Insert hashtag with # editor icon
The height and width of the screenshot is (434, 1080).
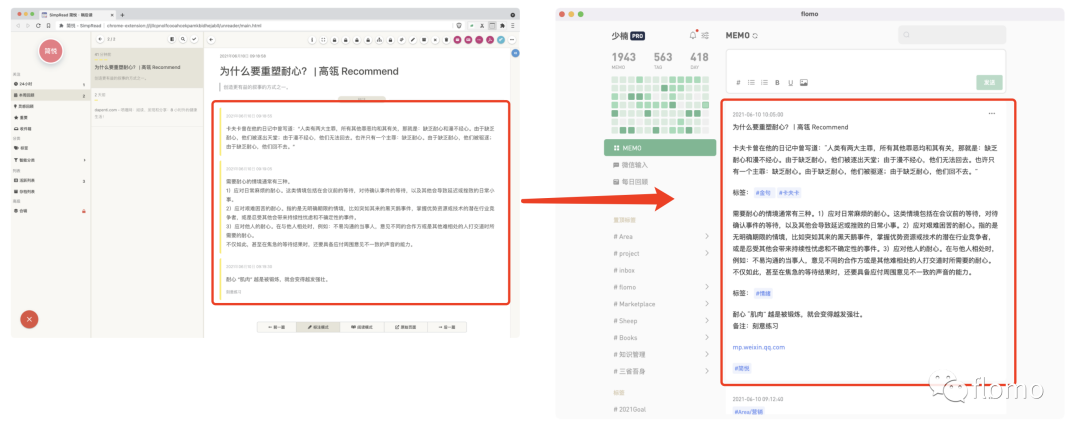(x=738, y=83)
